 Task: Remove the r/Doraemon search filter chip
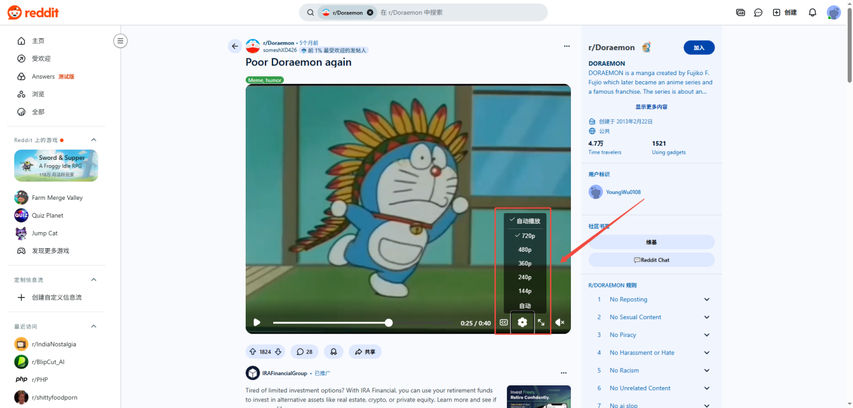click(x=370, y=13)
